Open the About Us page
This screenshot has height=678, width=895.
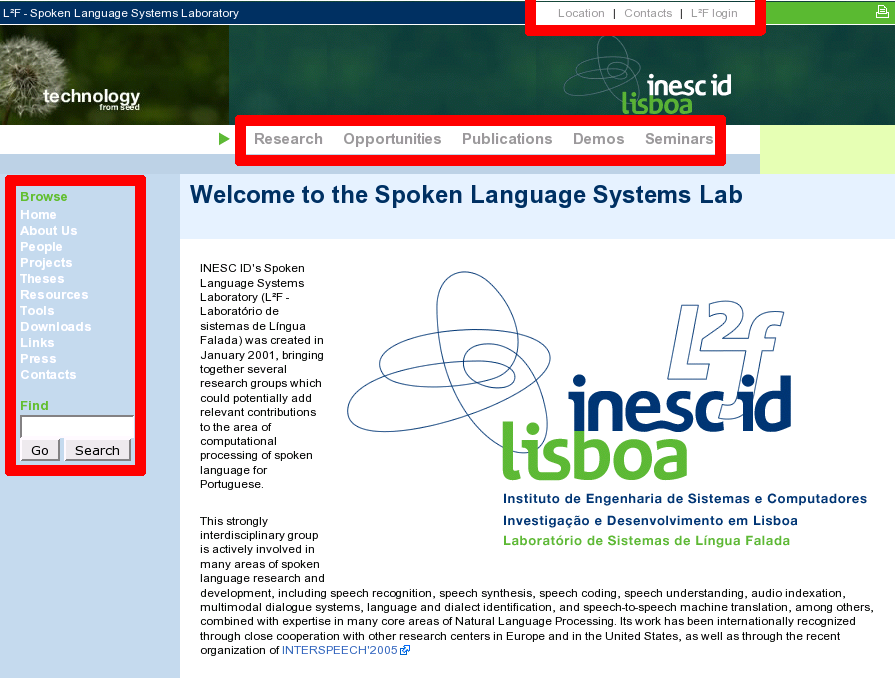(x=49, y=231)
